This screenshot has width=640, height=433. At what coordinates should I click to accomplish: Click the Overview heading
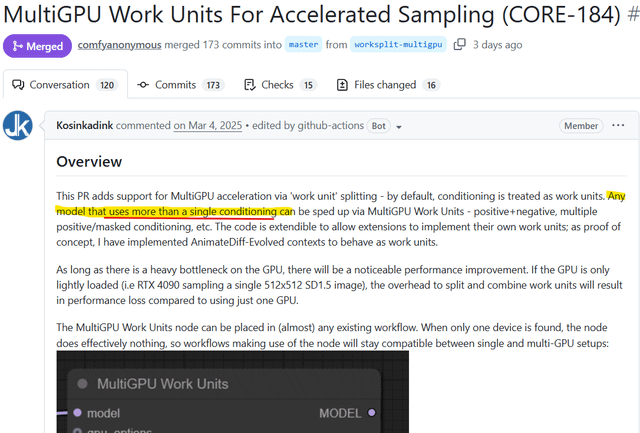89,162
